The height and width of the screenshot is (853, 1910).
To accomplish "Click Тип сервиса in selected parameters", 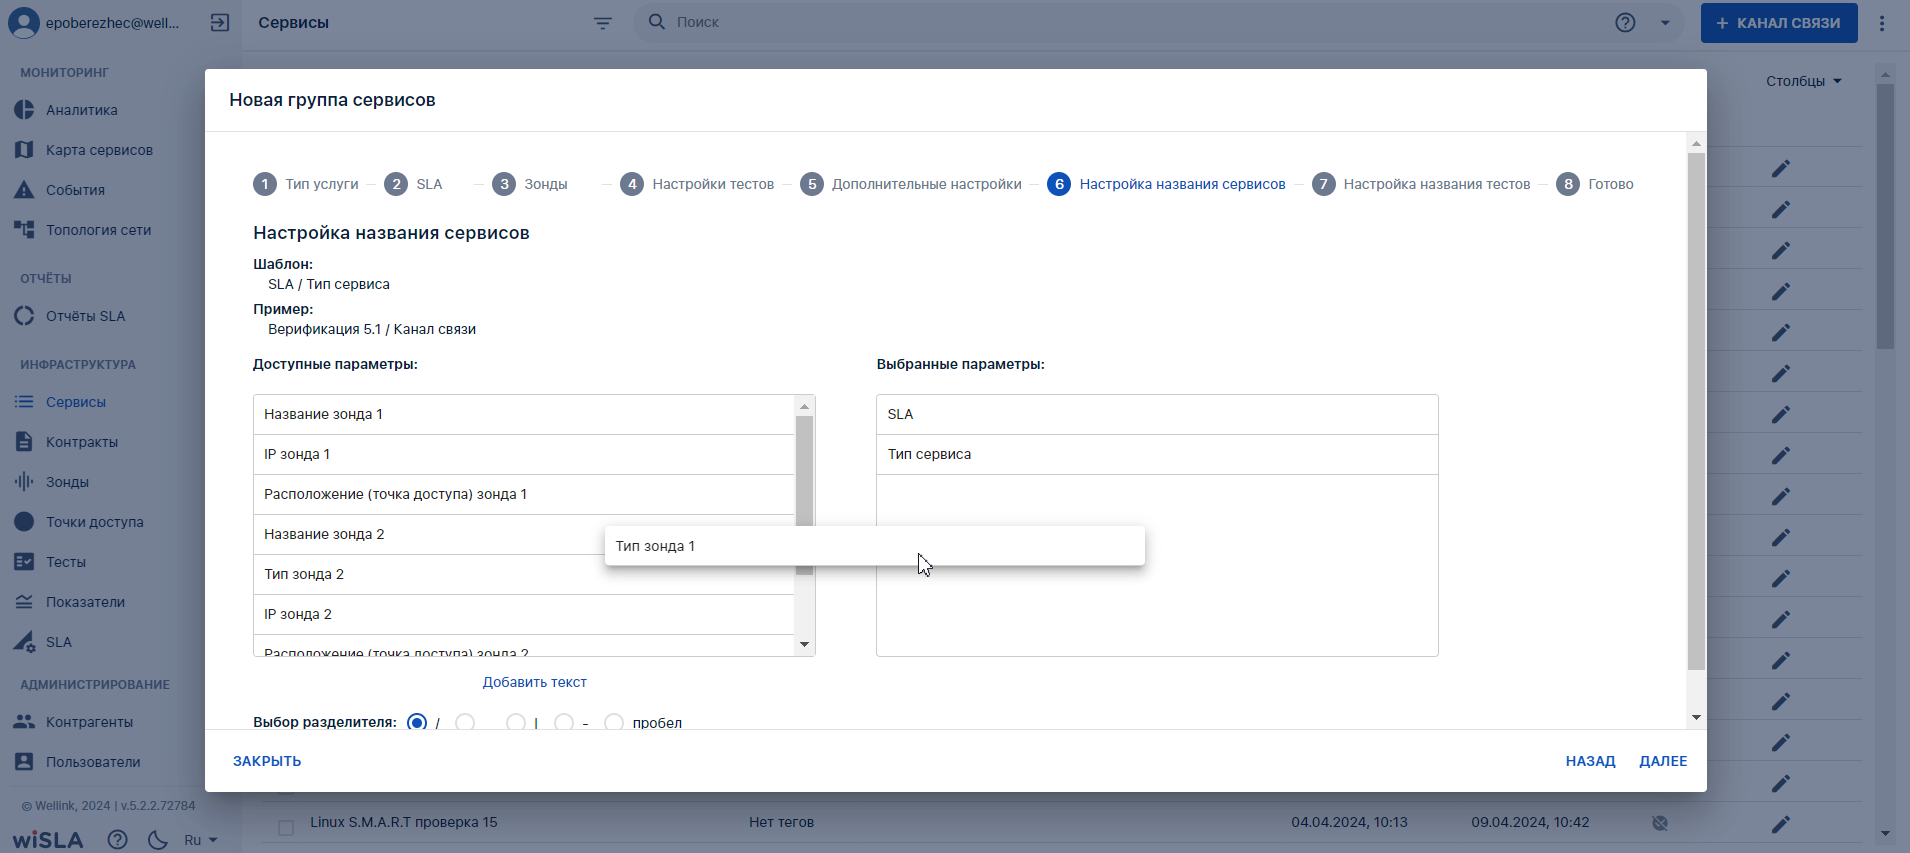I will [1157, 454].
